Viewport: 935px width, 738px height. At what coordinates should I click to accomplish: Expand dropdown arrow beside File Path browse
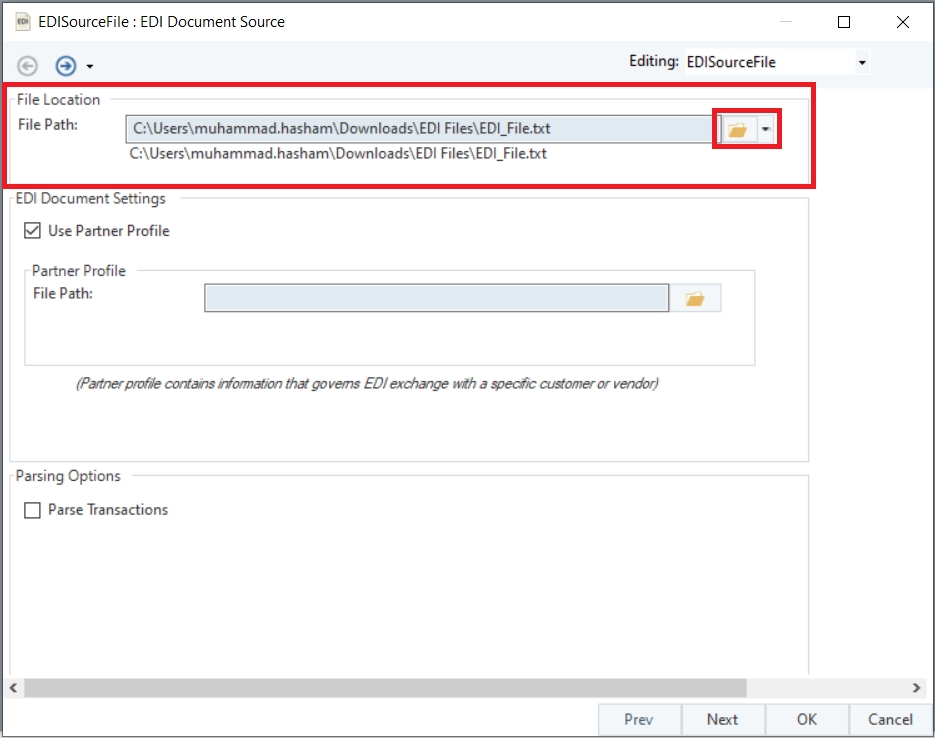point(766,130)
